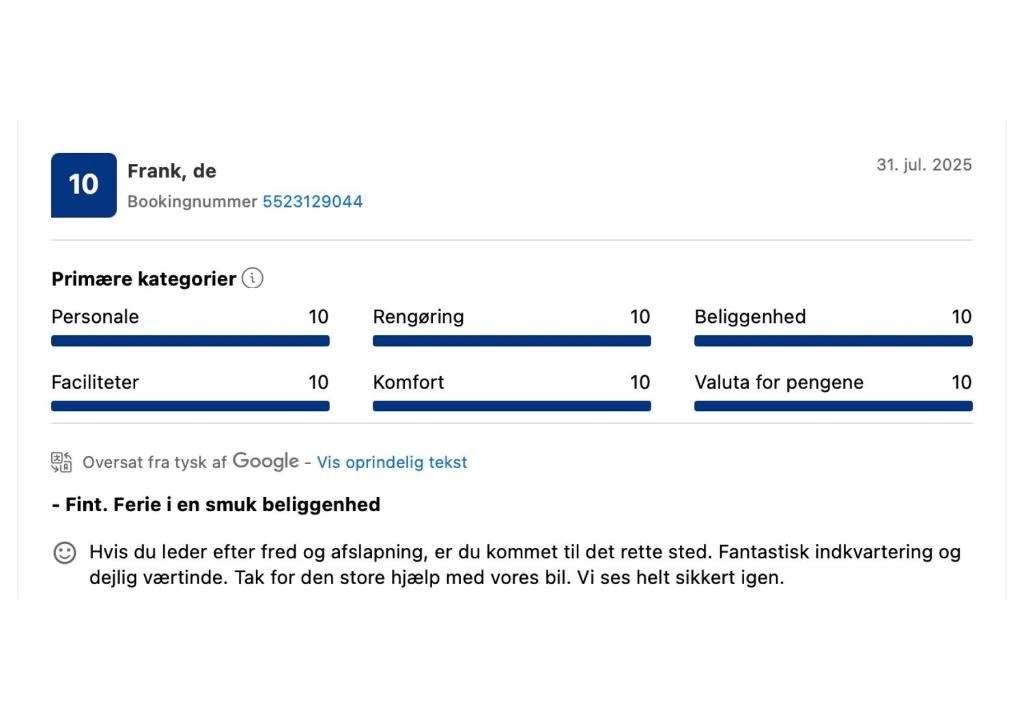Click the Google translate icon
Screen dimensions: 1024x720
tap(61, 462)
